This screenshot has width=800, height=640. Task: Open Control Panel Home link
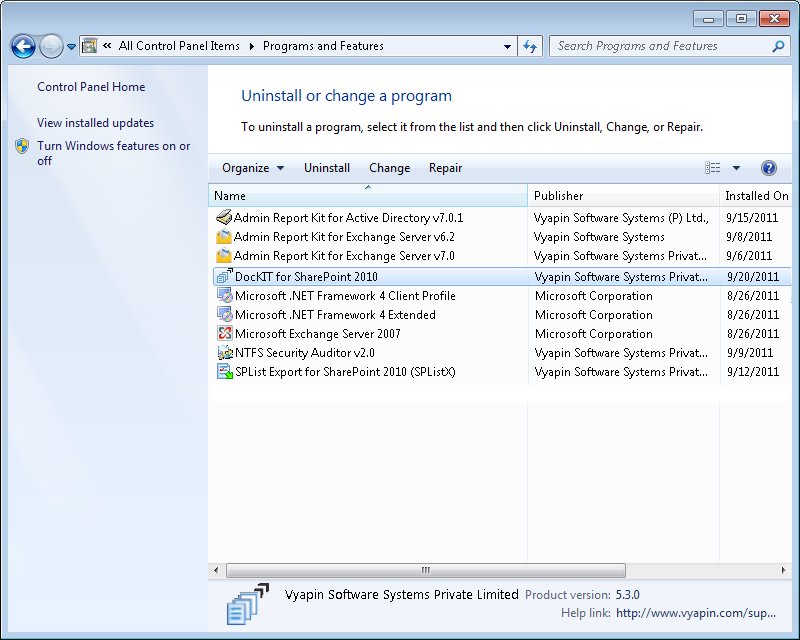pyautogui.click(x=91, y=87)
